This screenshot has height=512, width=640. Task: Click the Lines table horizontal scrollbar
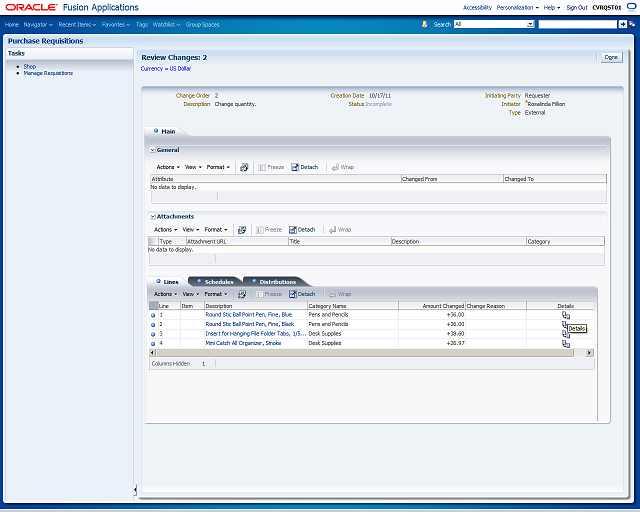pos(364,353)
